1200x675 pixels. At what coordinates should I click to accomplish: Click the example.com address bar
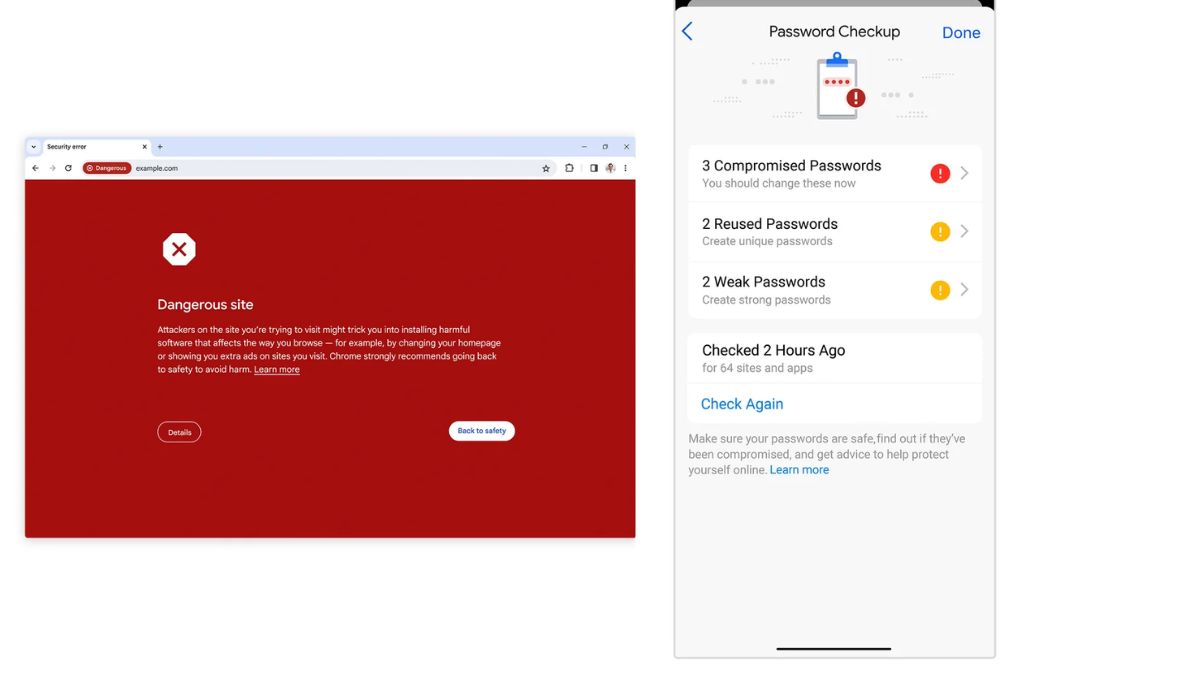tap(340, 168)
